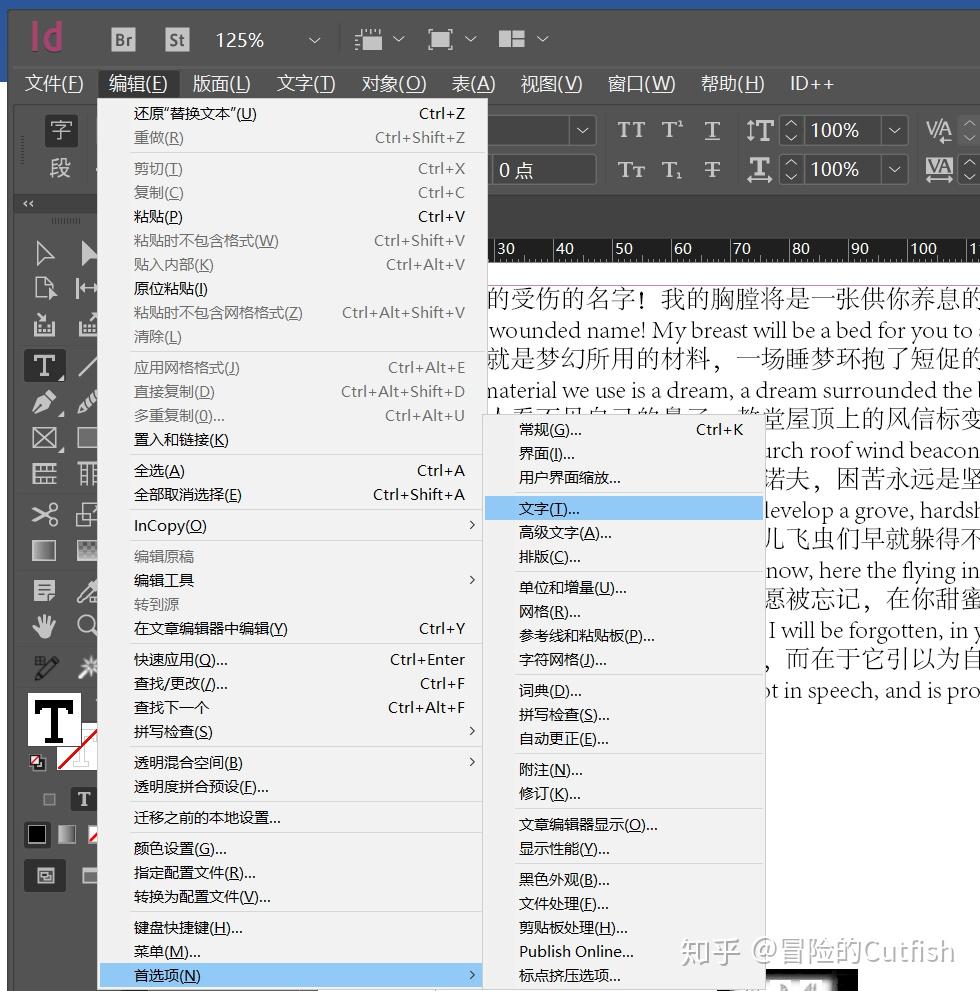
Task: Select the Selection arrow tool
Action: (x=44, y=254)
